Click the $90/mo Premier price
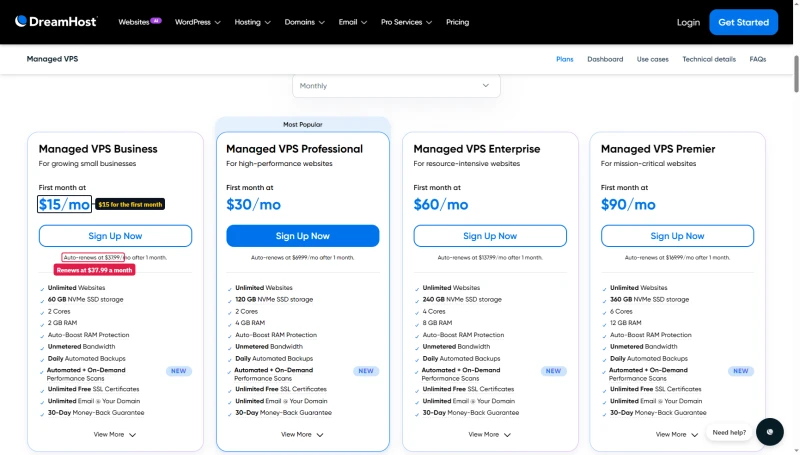 [628, 204]
